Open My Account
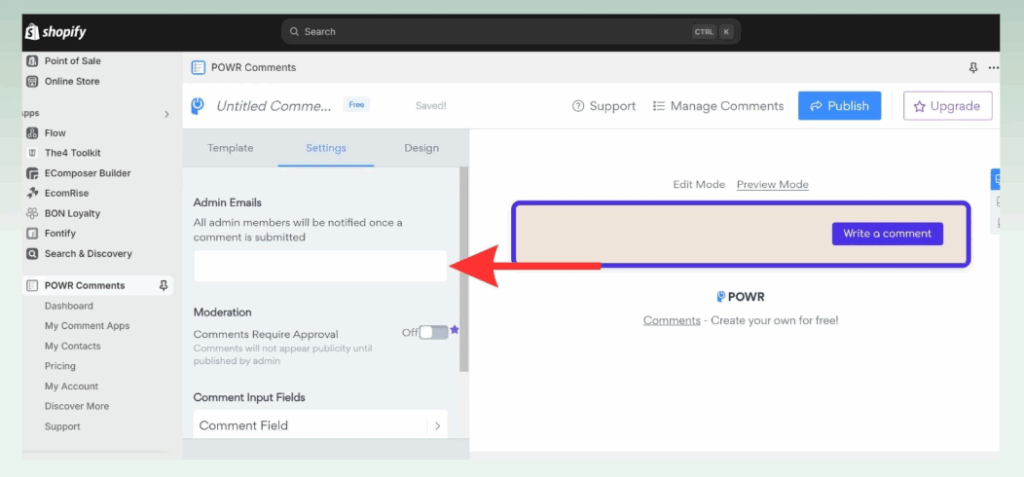 pyautogui.click(x=71, y=386)
